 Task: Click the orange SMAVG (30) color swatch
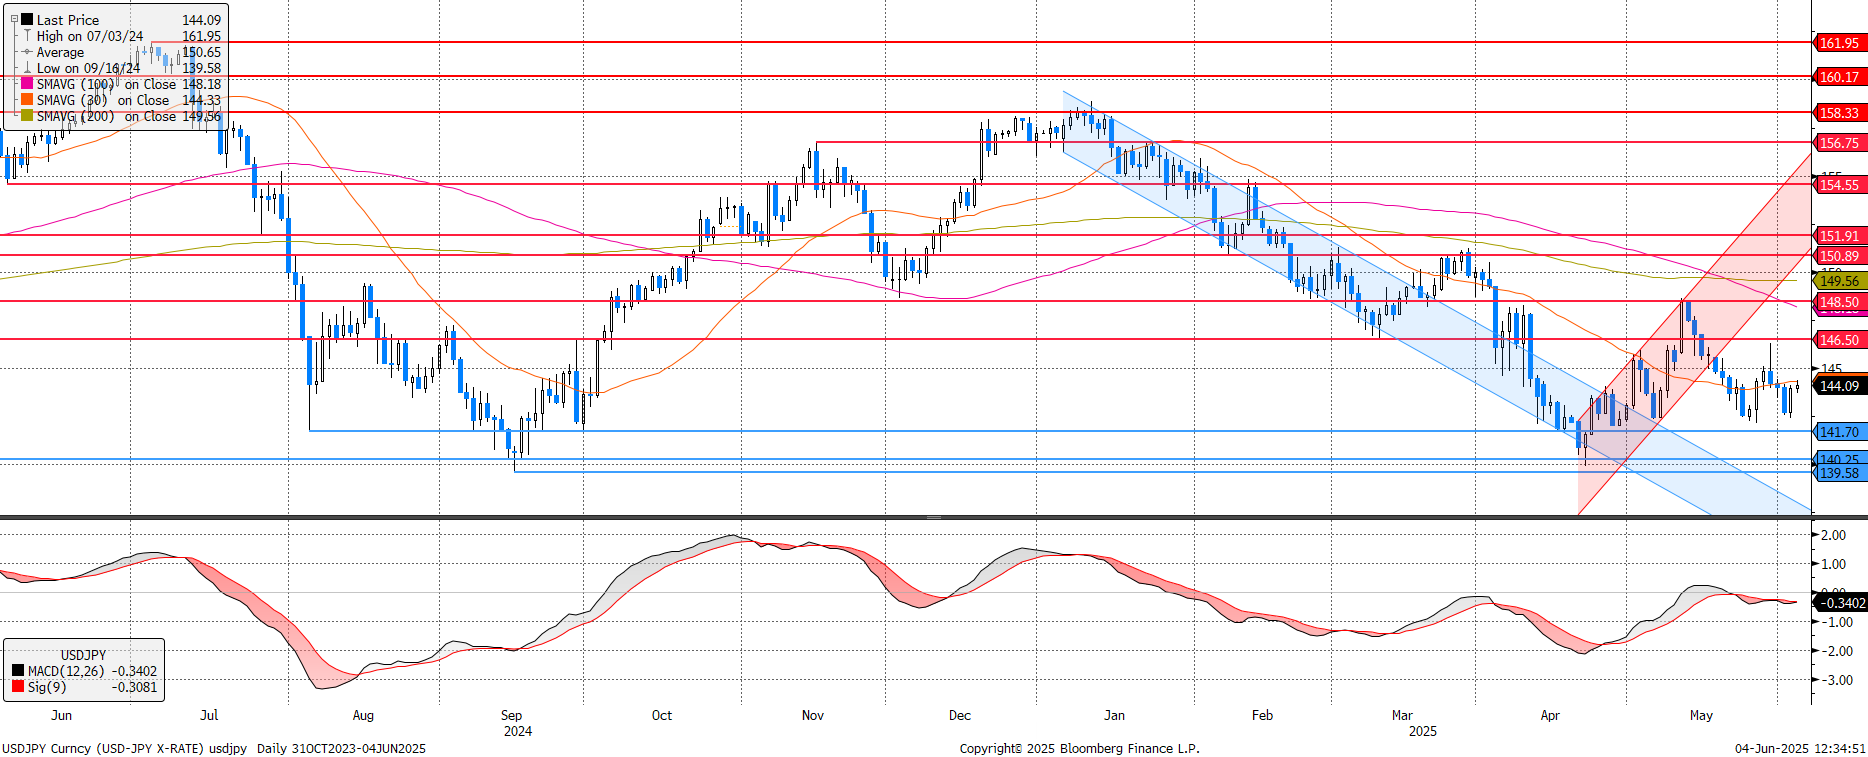[27, 100]
